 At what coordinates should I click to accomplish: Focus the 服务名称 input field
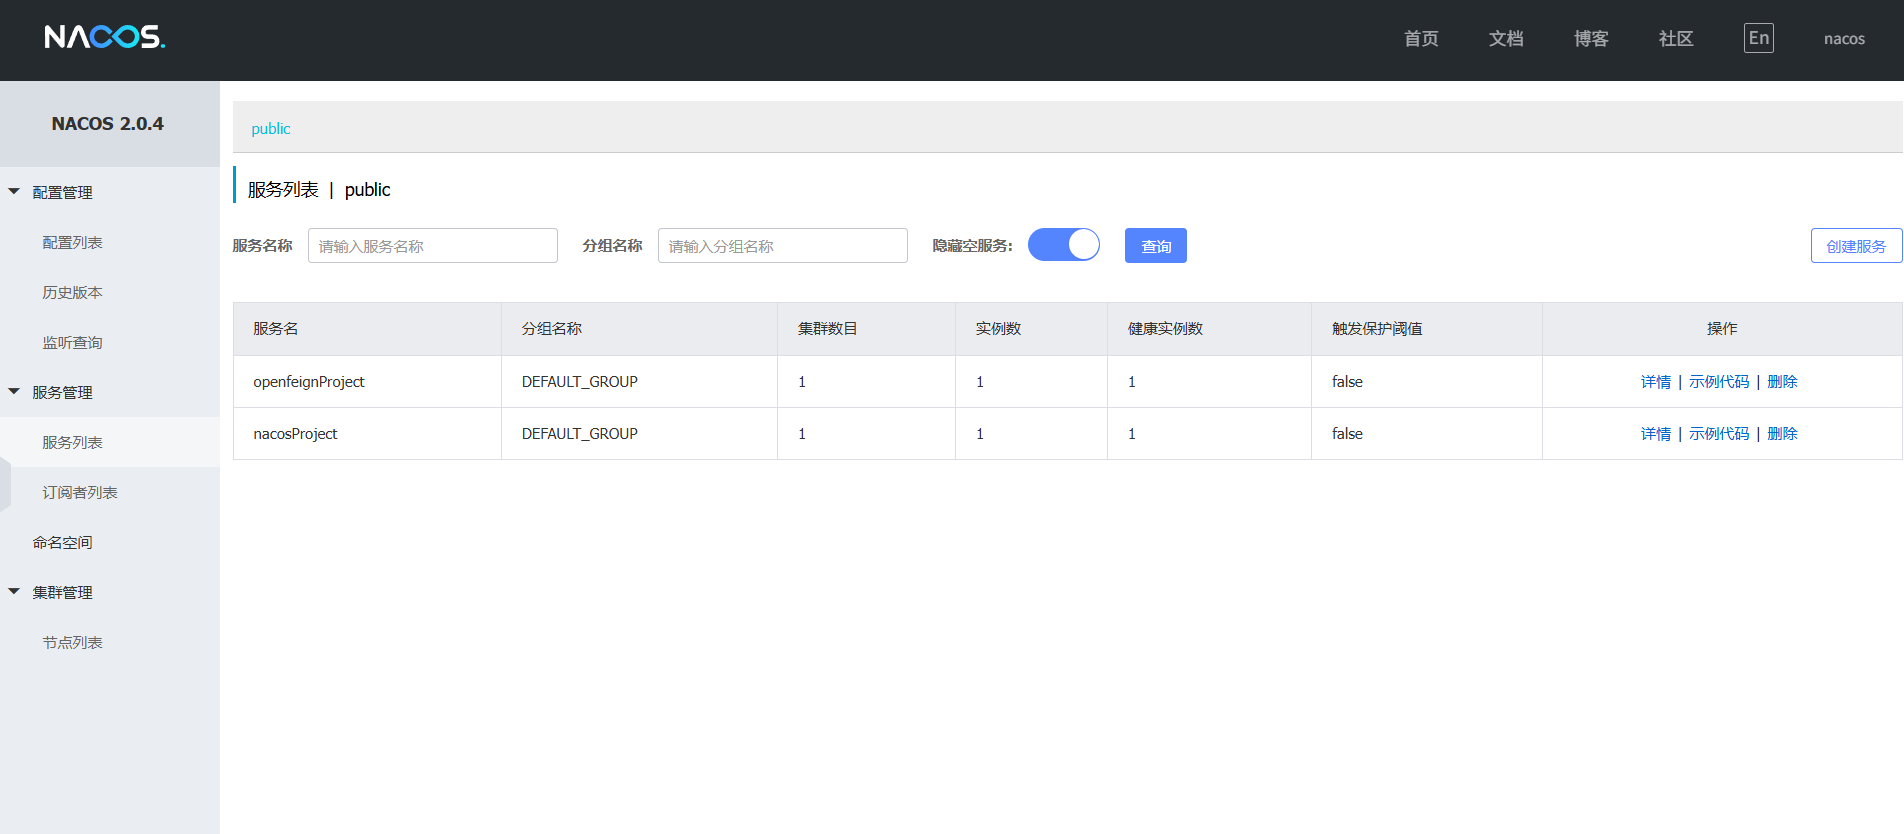pyautogui.click(x=433, y=246)
